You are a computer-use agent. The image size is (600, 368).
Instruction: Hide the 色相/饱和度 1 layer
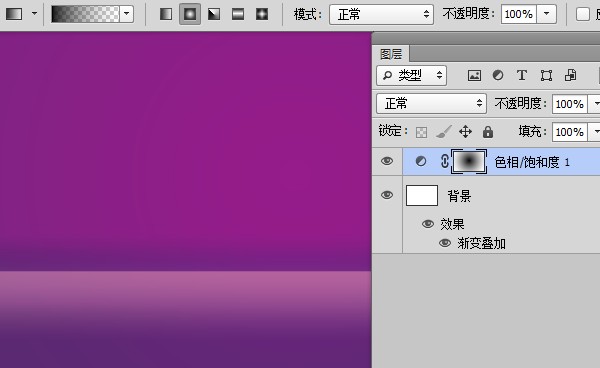tap(387, 161)
